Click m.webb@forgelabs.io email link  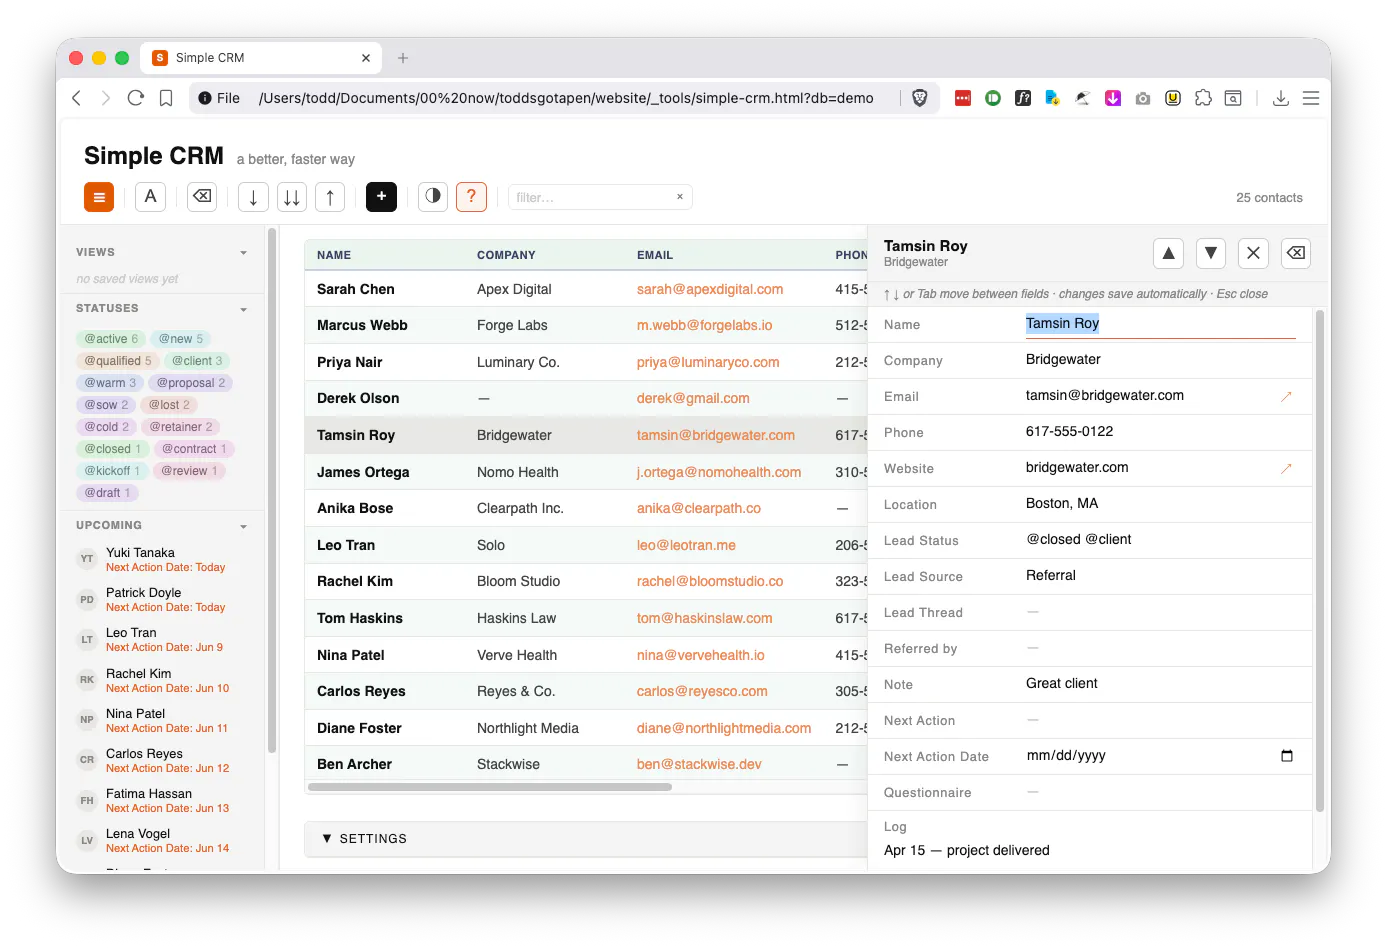point(705,325)
